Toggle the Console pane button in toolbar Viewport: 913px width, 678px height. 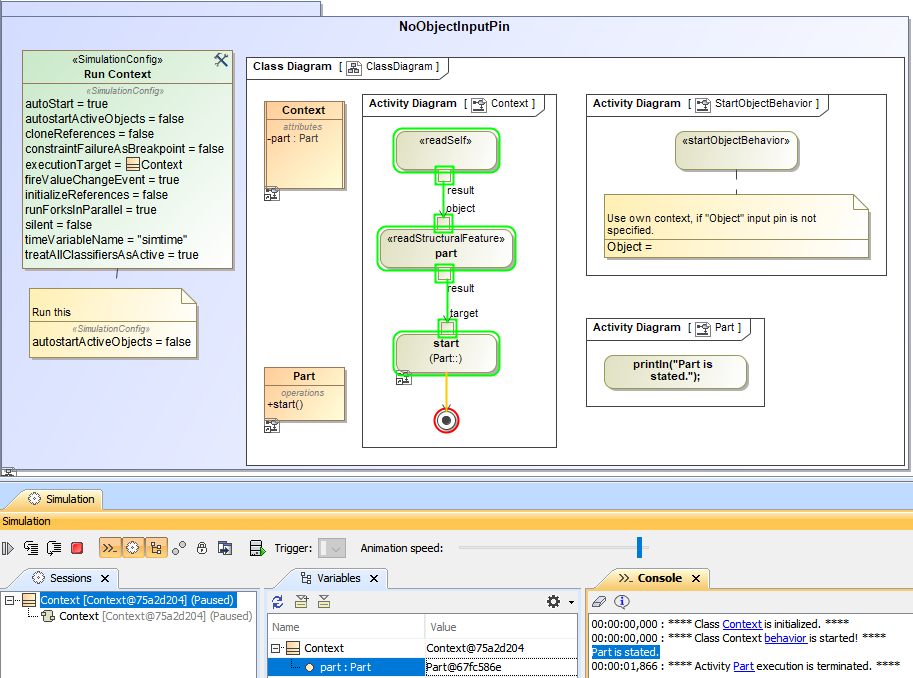pyautogui.click(x=109, y=548)
